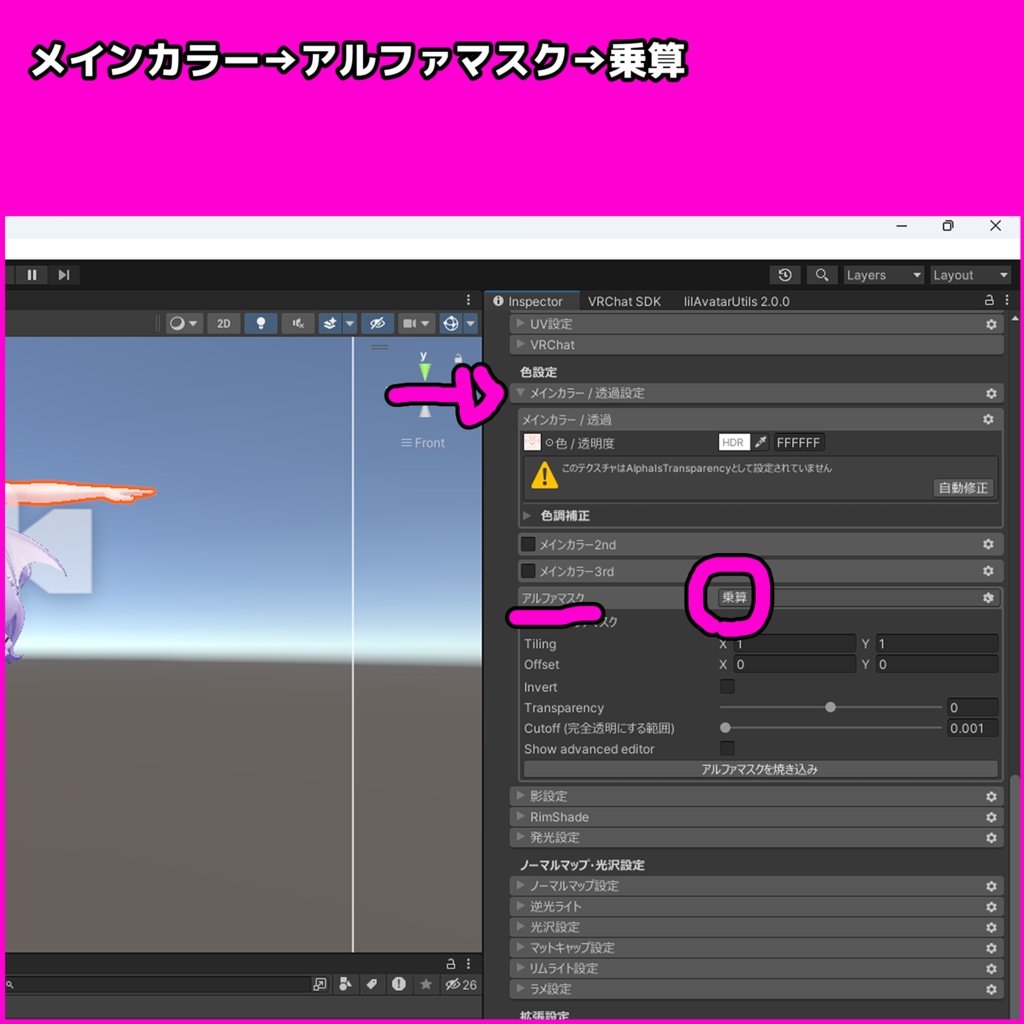Click the FFFFFF hex color field
The image size is (1024, 1024).
[798, 442]
